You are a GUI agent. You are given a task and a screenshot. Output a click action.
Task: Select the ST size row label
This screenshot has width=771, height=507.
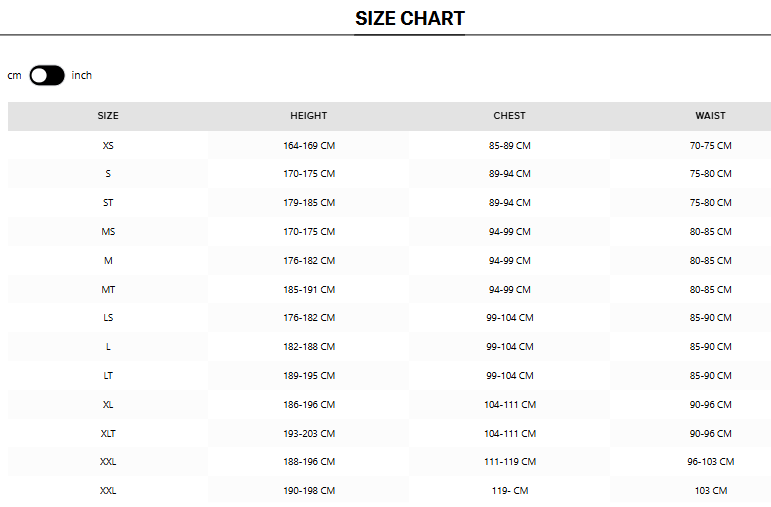click(108, 203)
